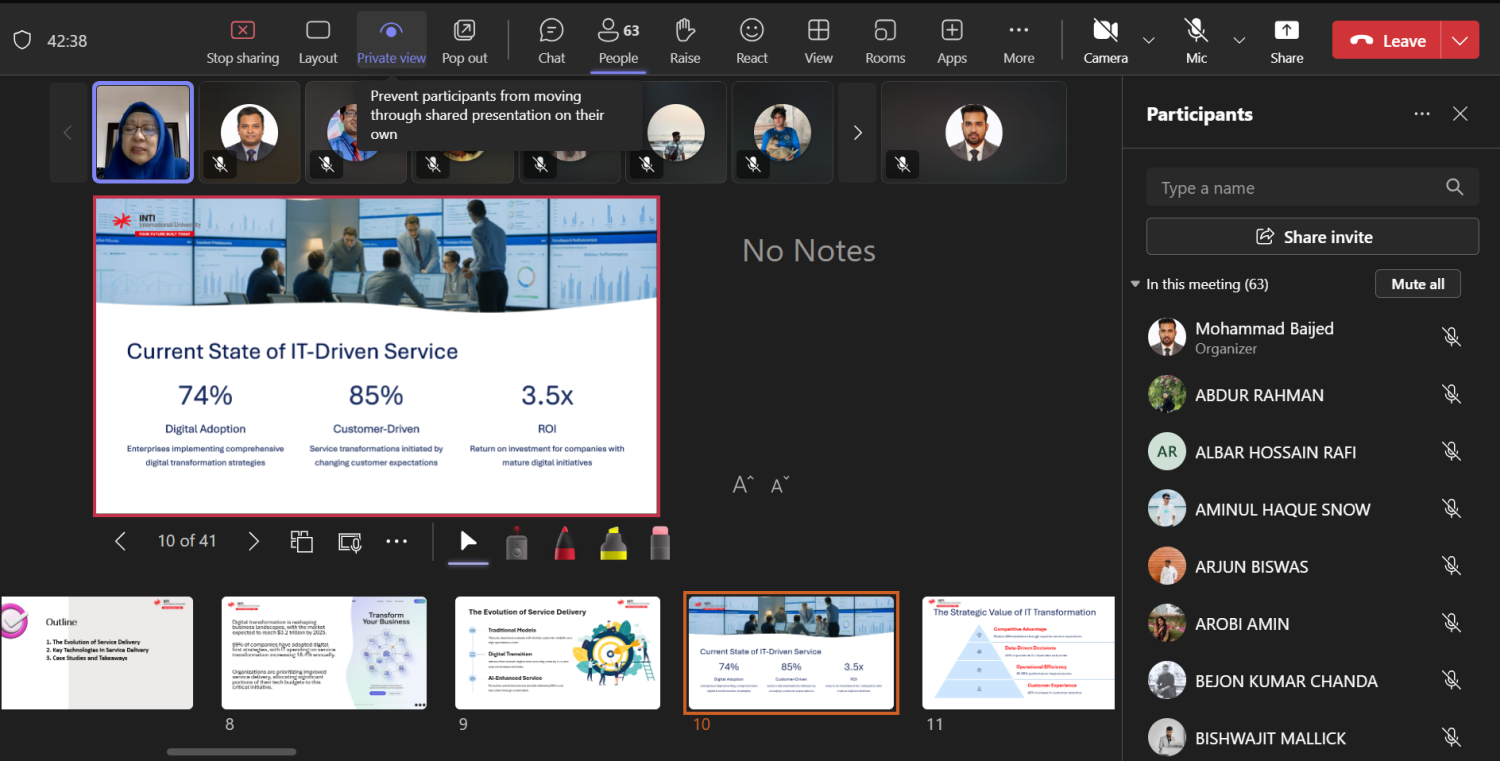Screen dimensions: 1500x761
Task: Select the red pen tool
Action: (x=564, y=542)
